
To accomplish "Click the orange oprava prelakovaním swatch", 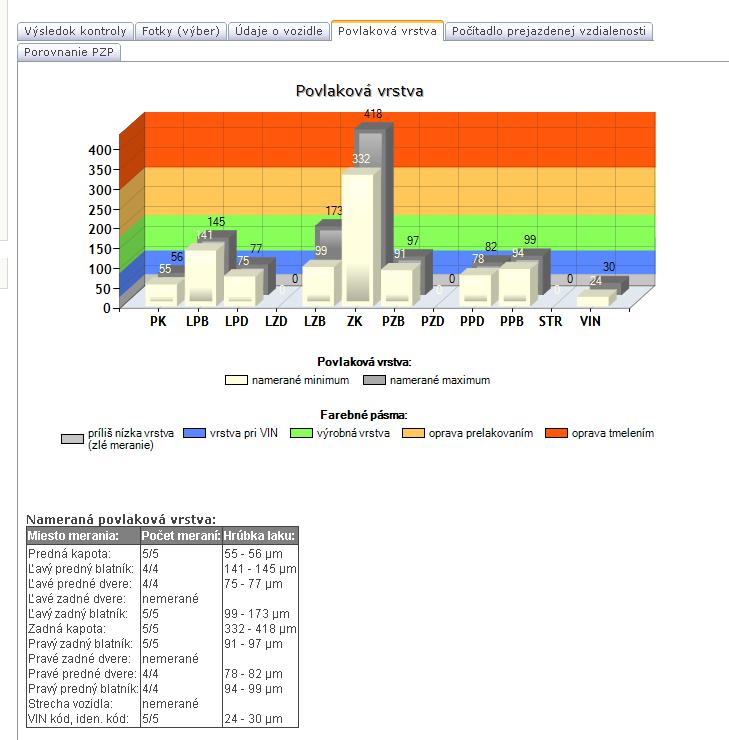I will [x=413, y=433].
